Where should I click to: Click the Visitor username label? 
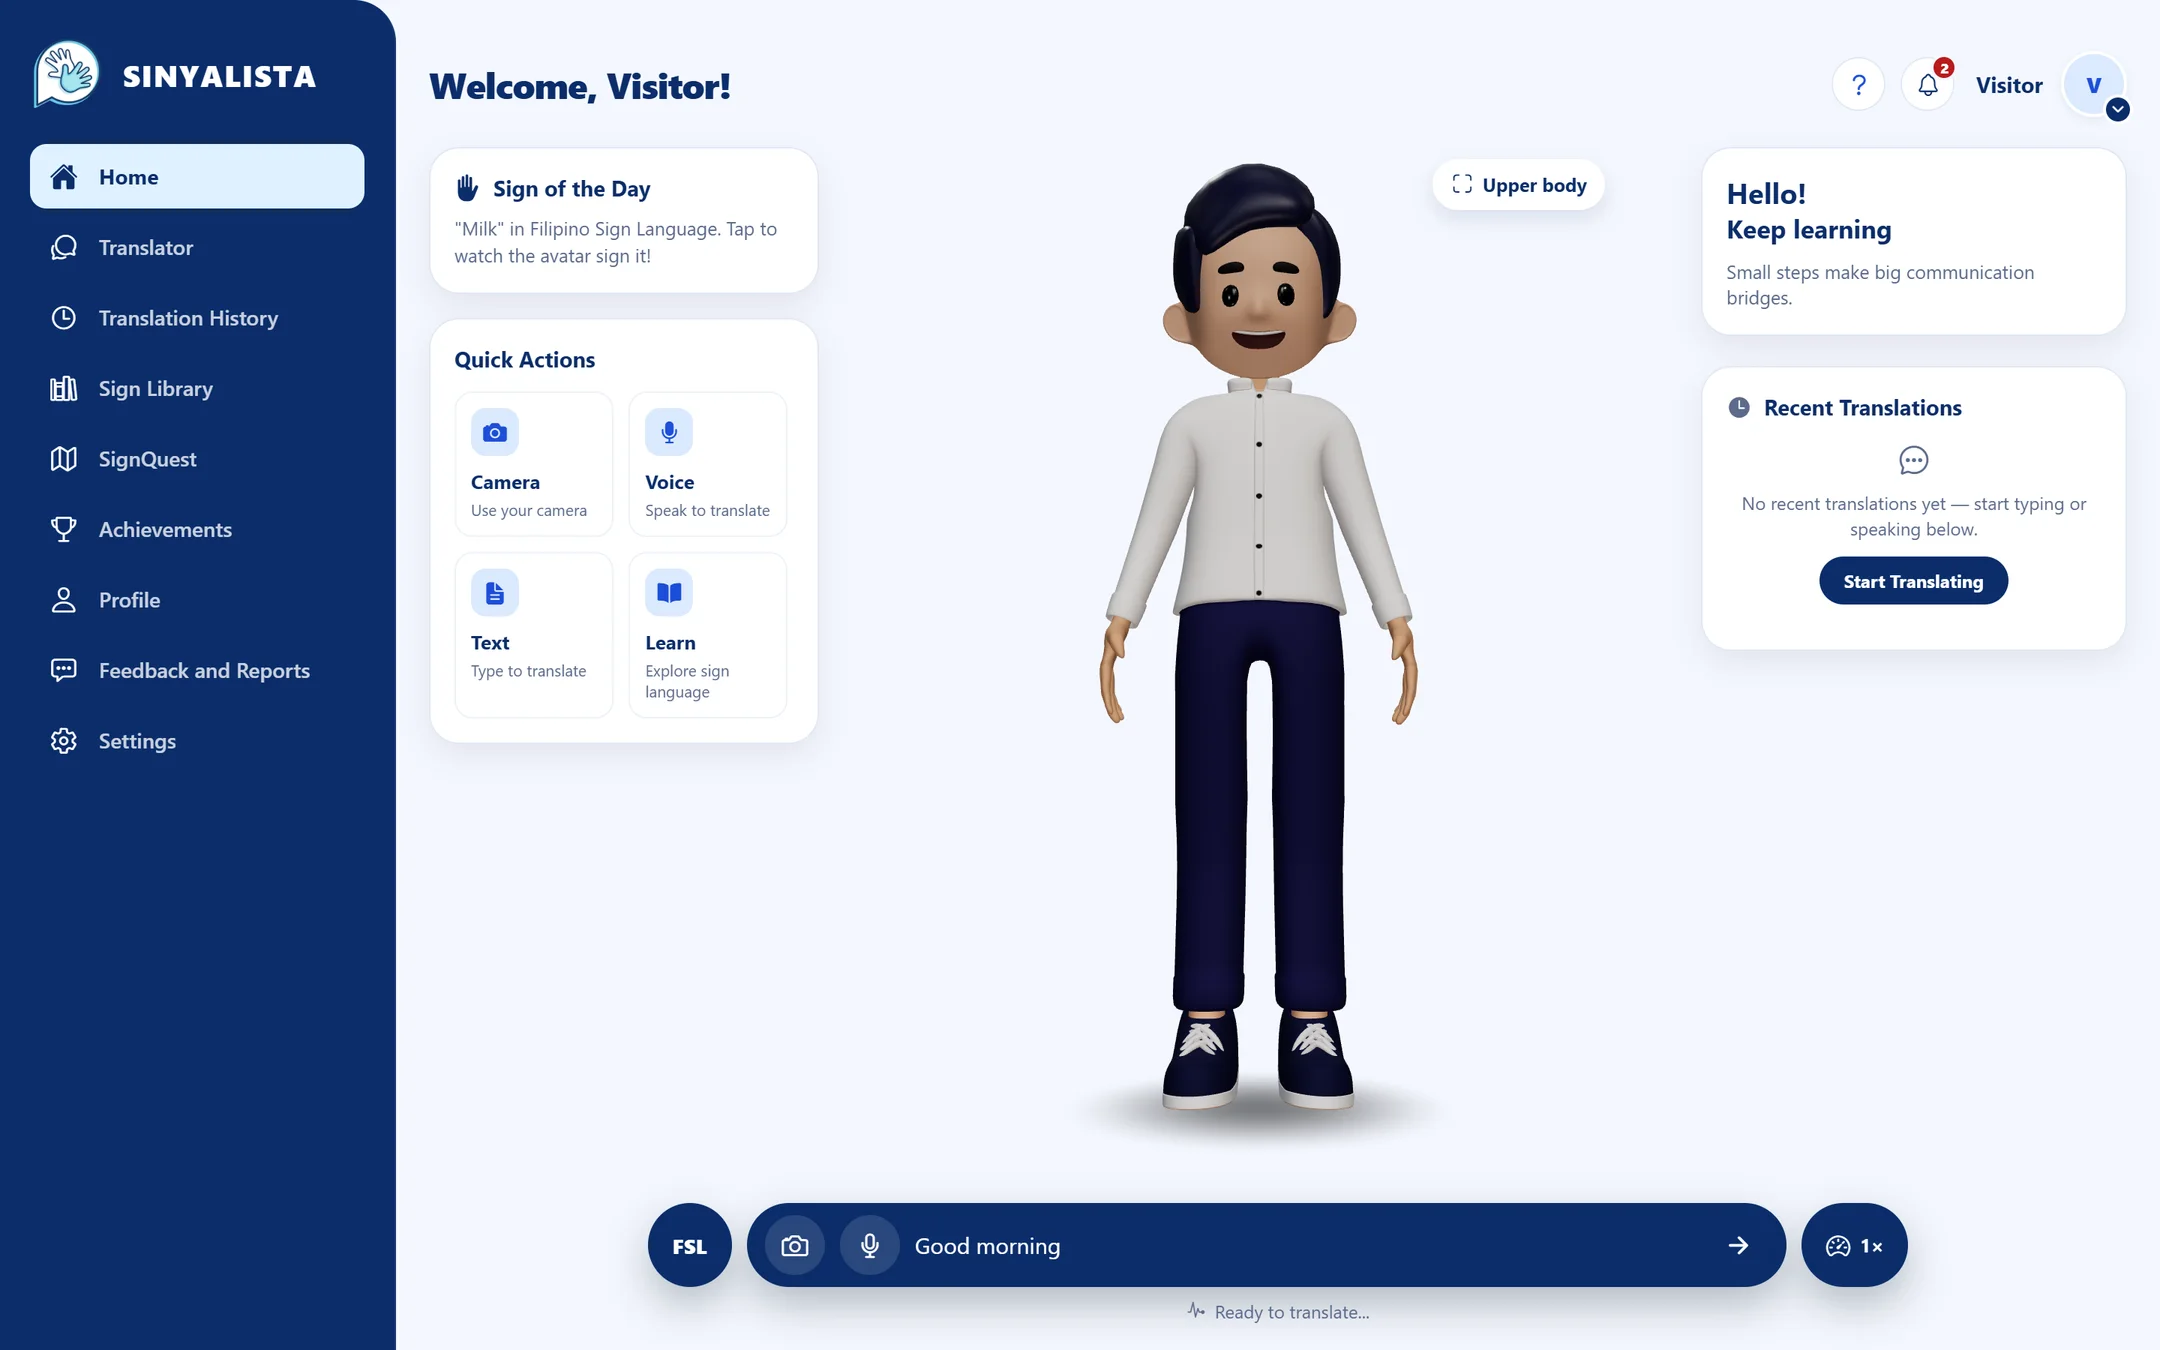[2008, 85]
